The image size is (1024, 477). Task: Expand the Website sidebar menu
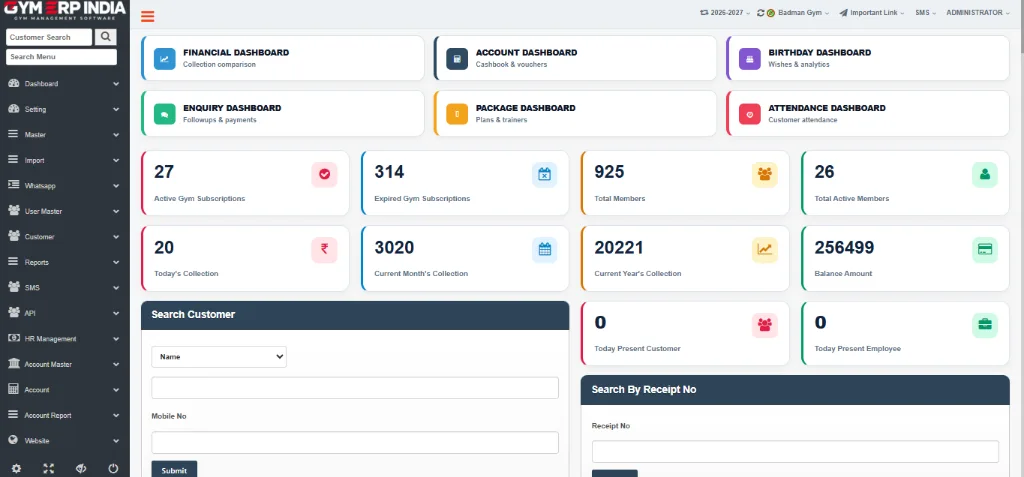pos(65,440)
